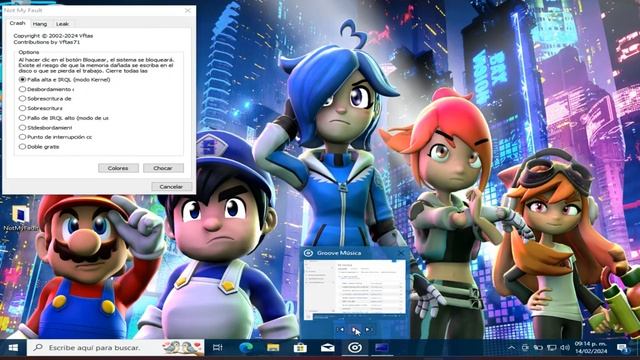This screenshot has width=640, height=360.
Task: Switch to the Leak tab
Action: click(62, 24)
